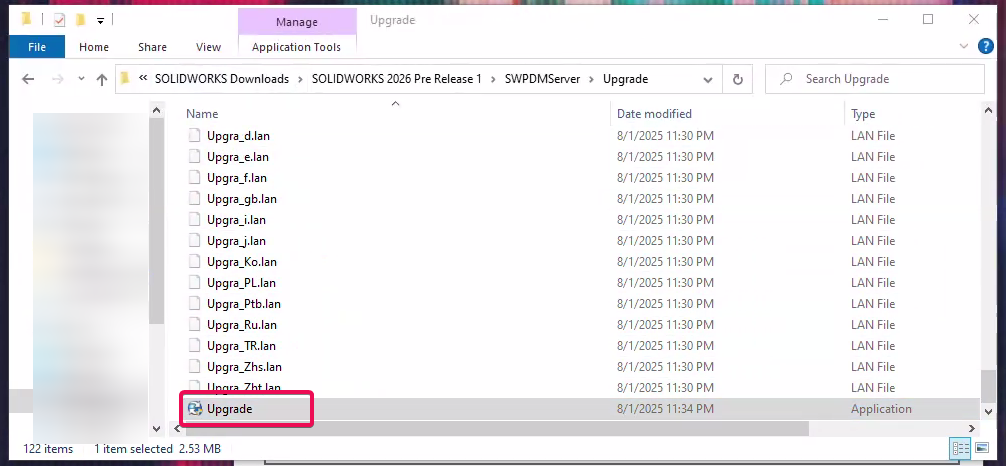This screenshot has height=466, width=1006.
Task: Click the New folder quick access icon
Action: coord(80,20)
